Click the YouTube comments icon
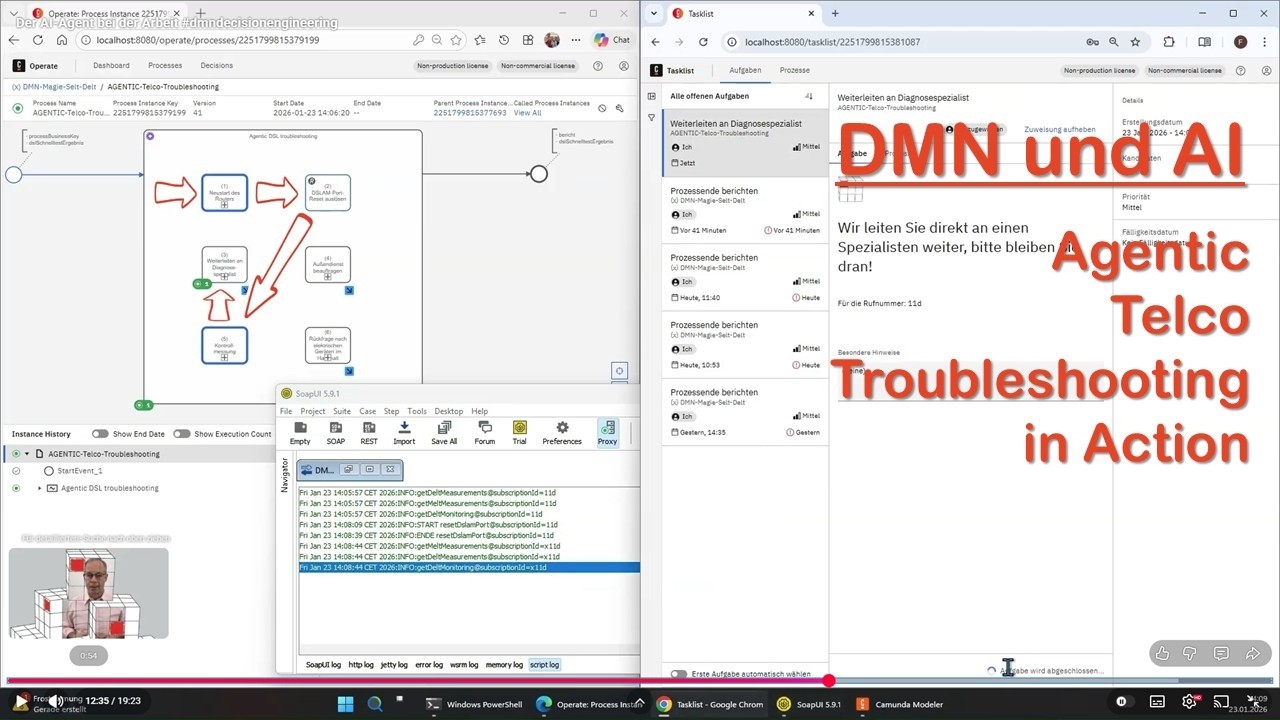Viewport: 1280px width, 720px height. tap(1221, 654)
